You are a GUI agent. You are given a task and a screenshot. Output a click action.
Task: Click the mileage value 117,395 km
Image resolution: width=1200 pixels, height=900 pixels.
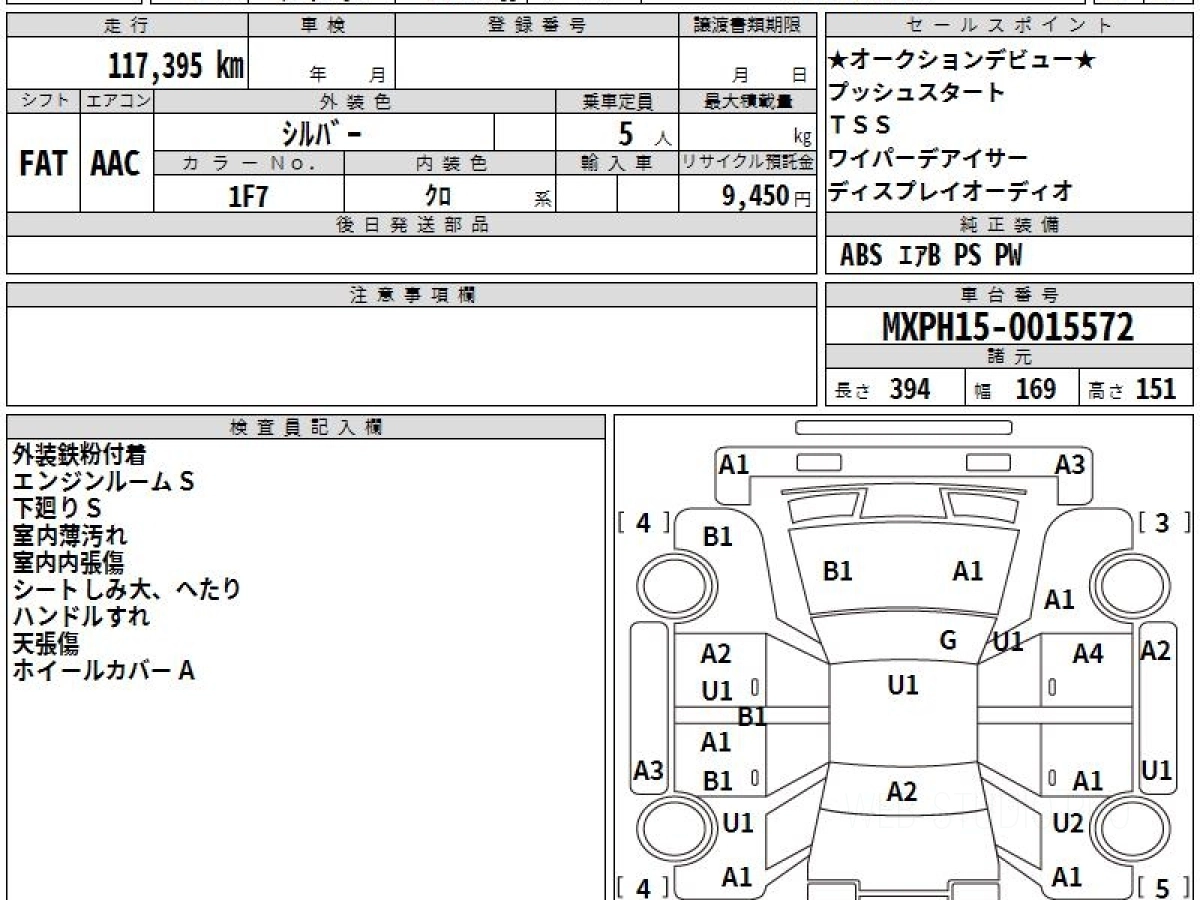point(176,67)
